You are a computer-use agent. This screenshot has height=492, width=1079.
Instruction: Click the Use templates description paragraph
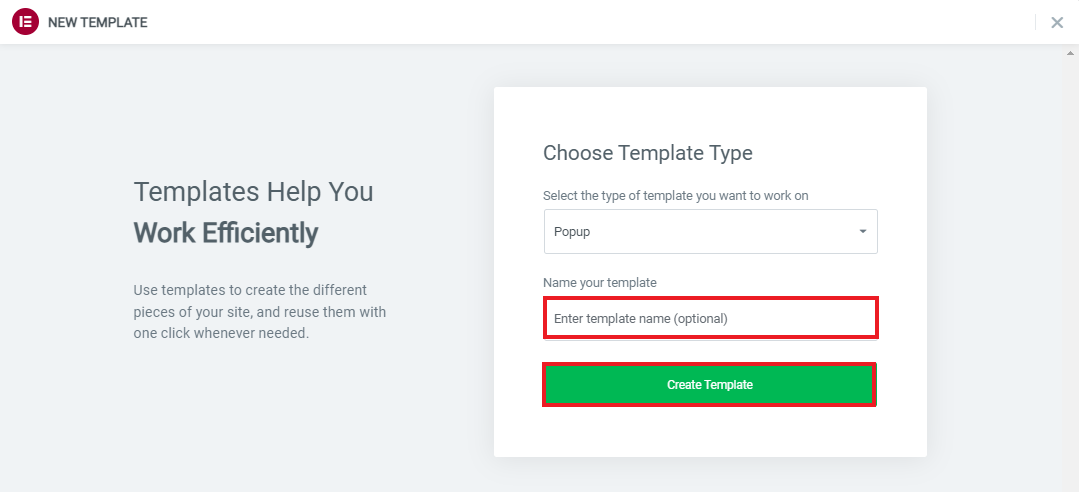[x=260, y=311]
